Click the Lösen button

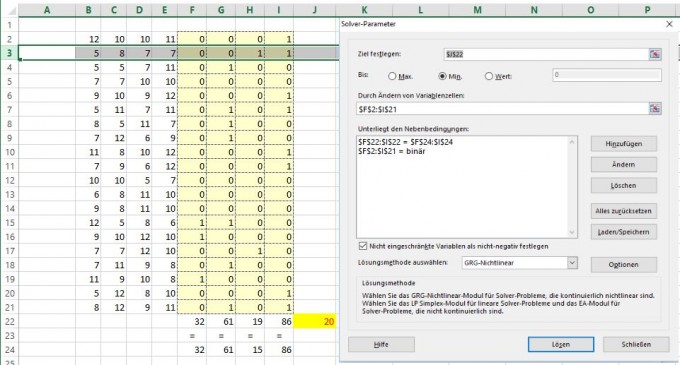tap(561, 345)
